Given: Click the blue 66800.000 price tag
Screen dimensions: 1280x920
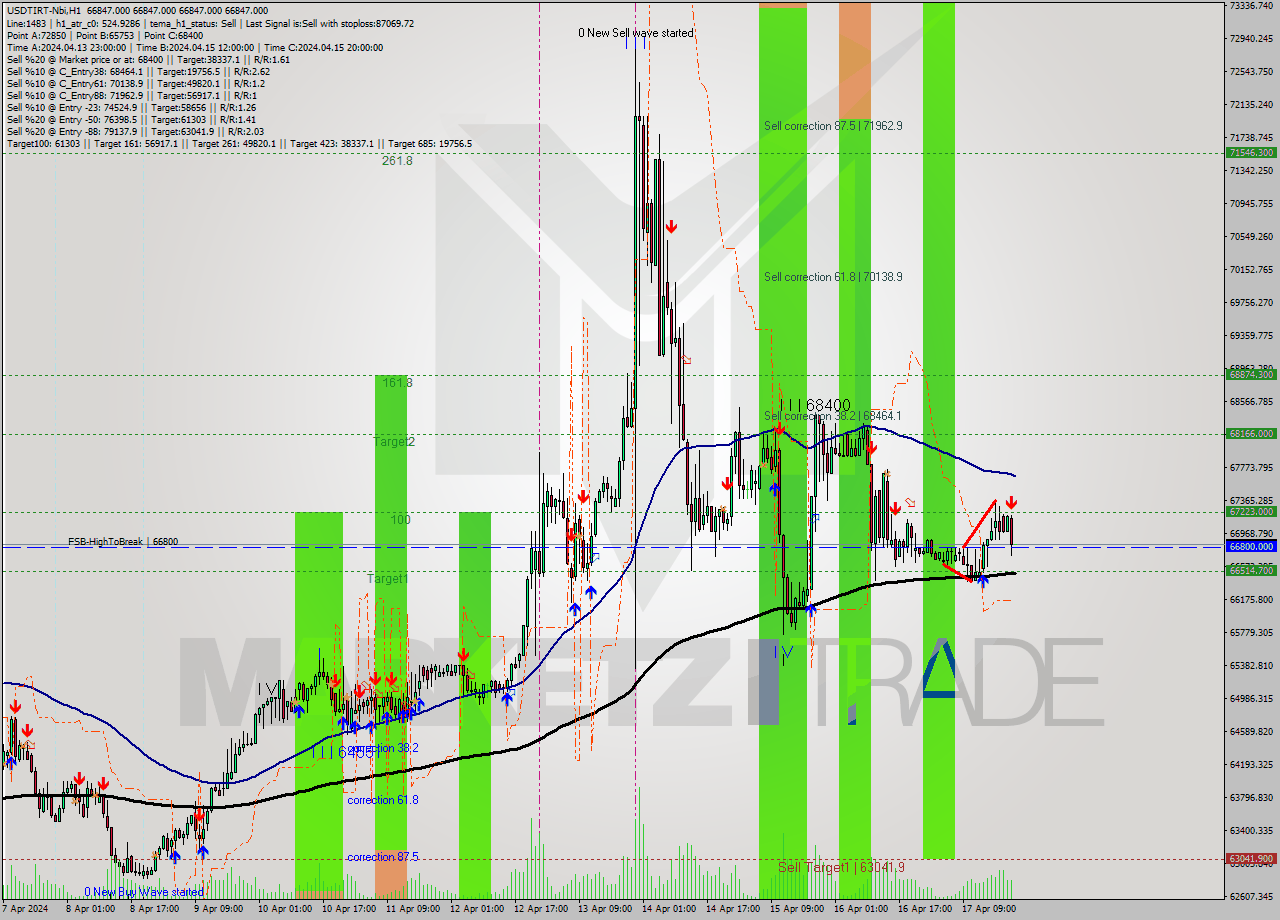Looking at the screenshot, I should click(1250, 546).
